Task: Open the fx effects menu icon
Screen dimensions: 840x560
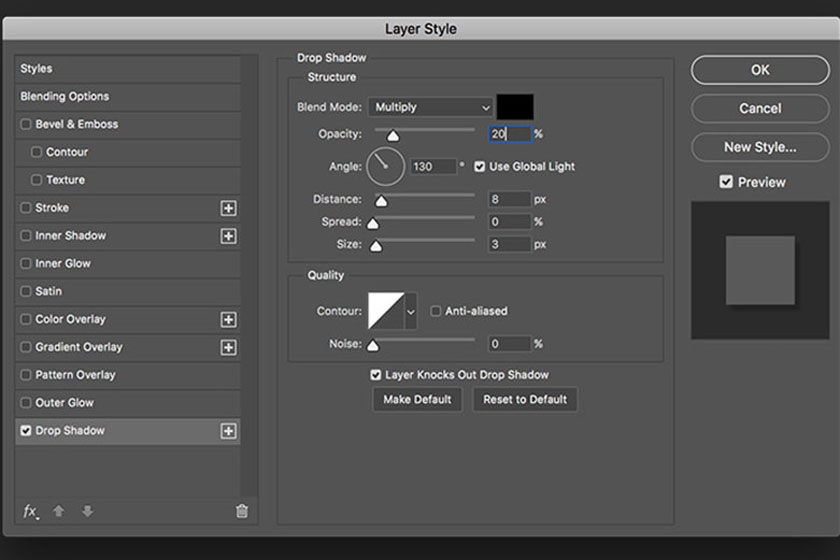Action: (31, 511)
